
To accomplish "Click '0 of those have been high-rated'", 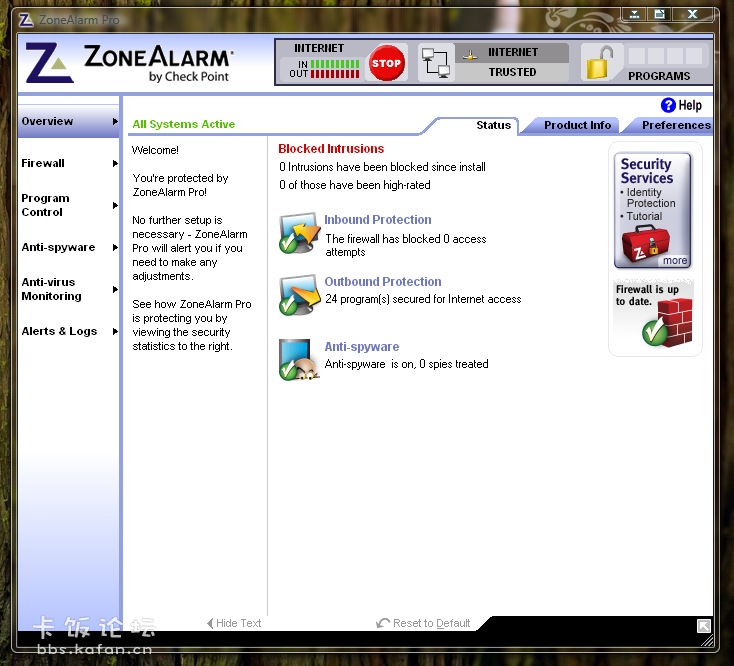I will tap(354, 185).
